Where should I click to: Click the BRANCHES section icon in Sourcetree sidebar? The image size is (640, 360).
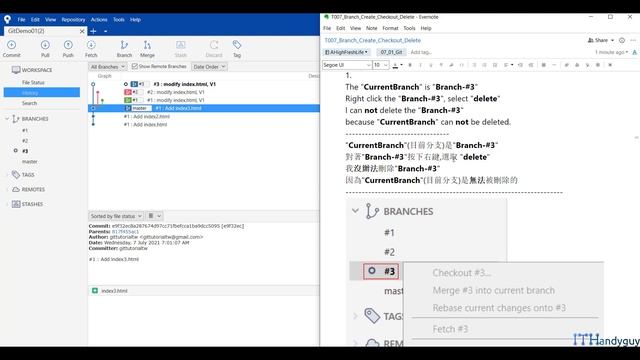[16, 119]
